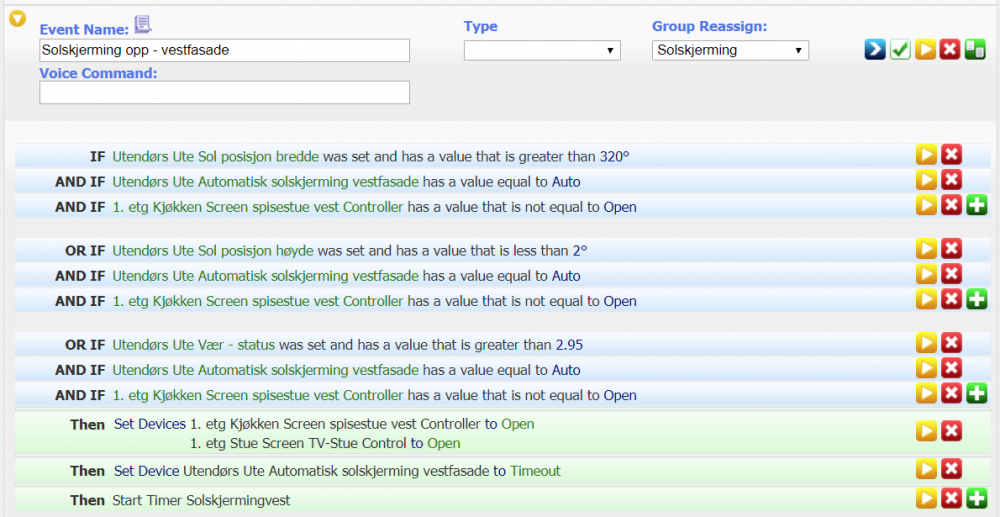Click the Event Name text field

pyautogui.click(x=225, y=51)
